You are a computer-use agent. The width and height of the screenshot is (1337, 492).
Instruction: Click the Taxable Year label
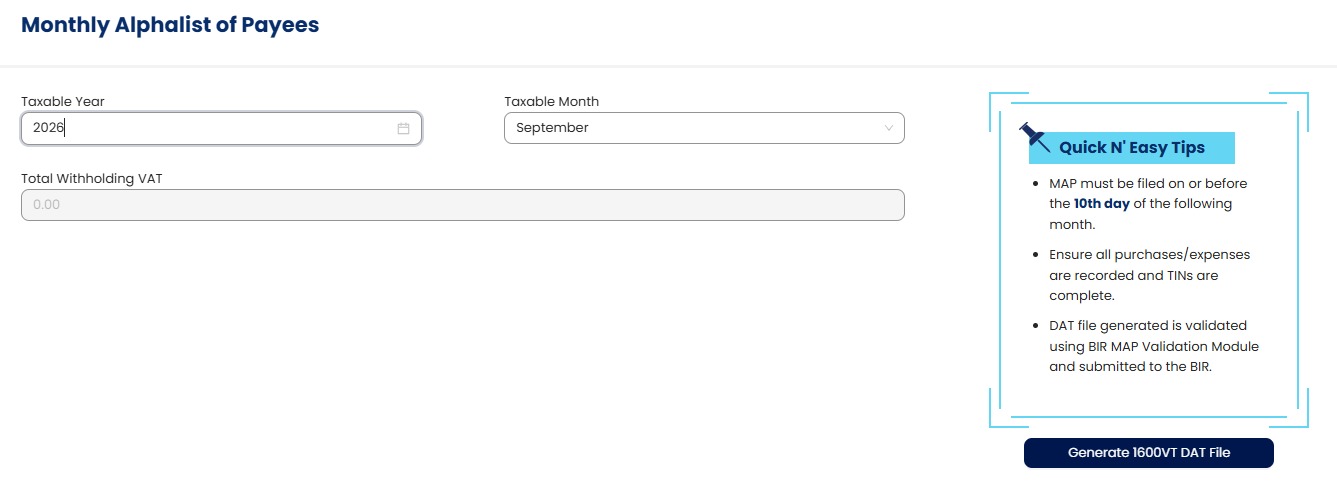[x=63, y=101]
